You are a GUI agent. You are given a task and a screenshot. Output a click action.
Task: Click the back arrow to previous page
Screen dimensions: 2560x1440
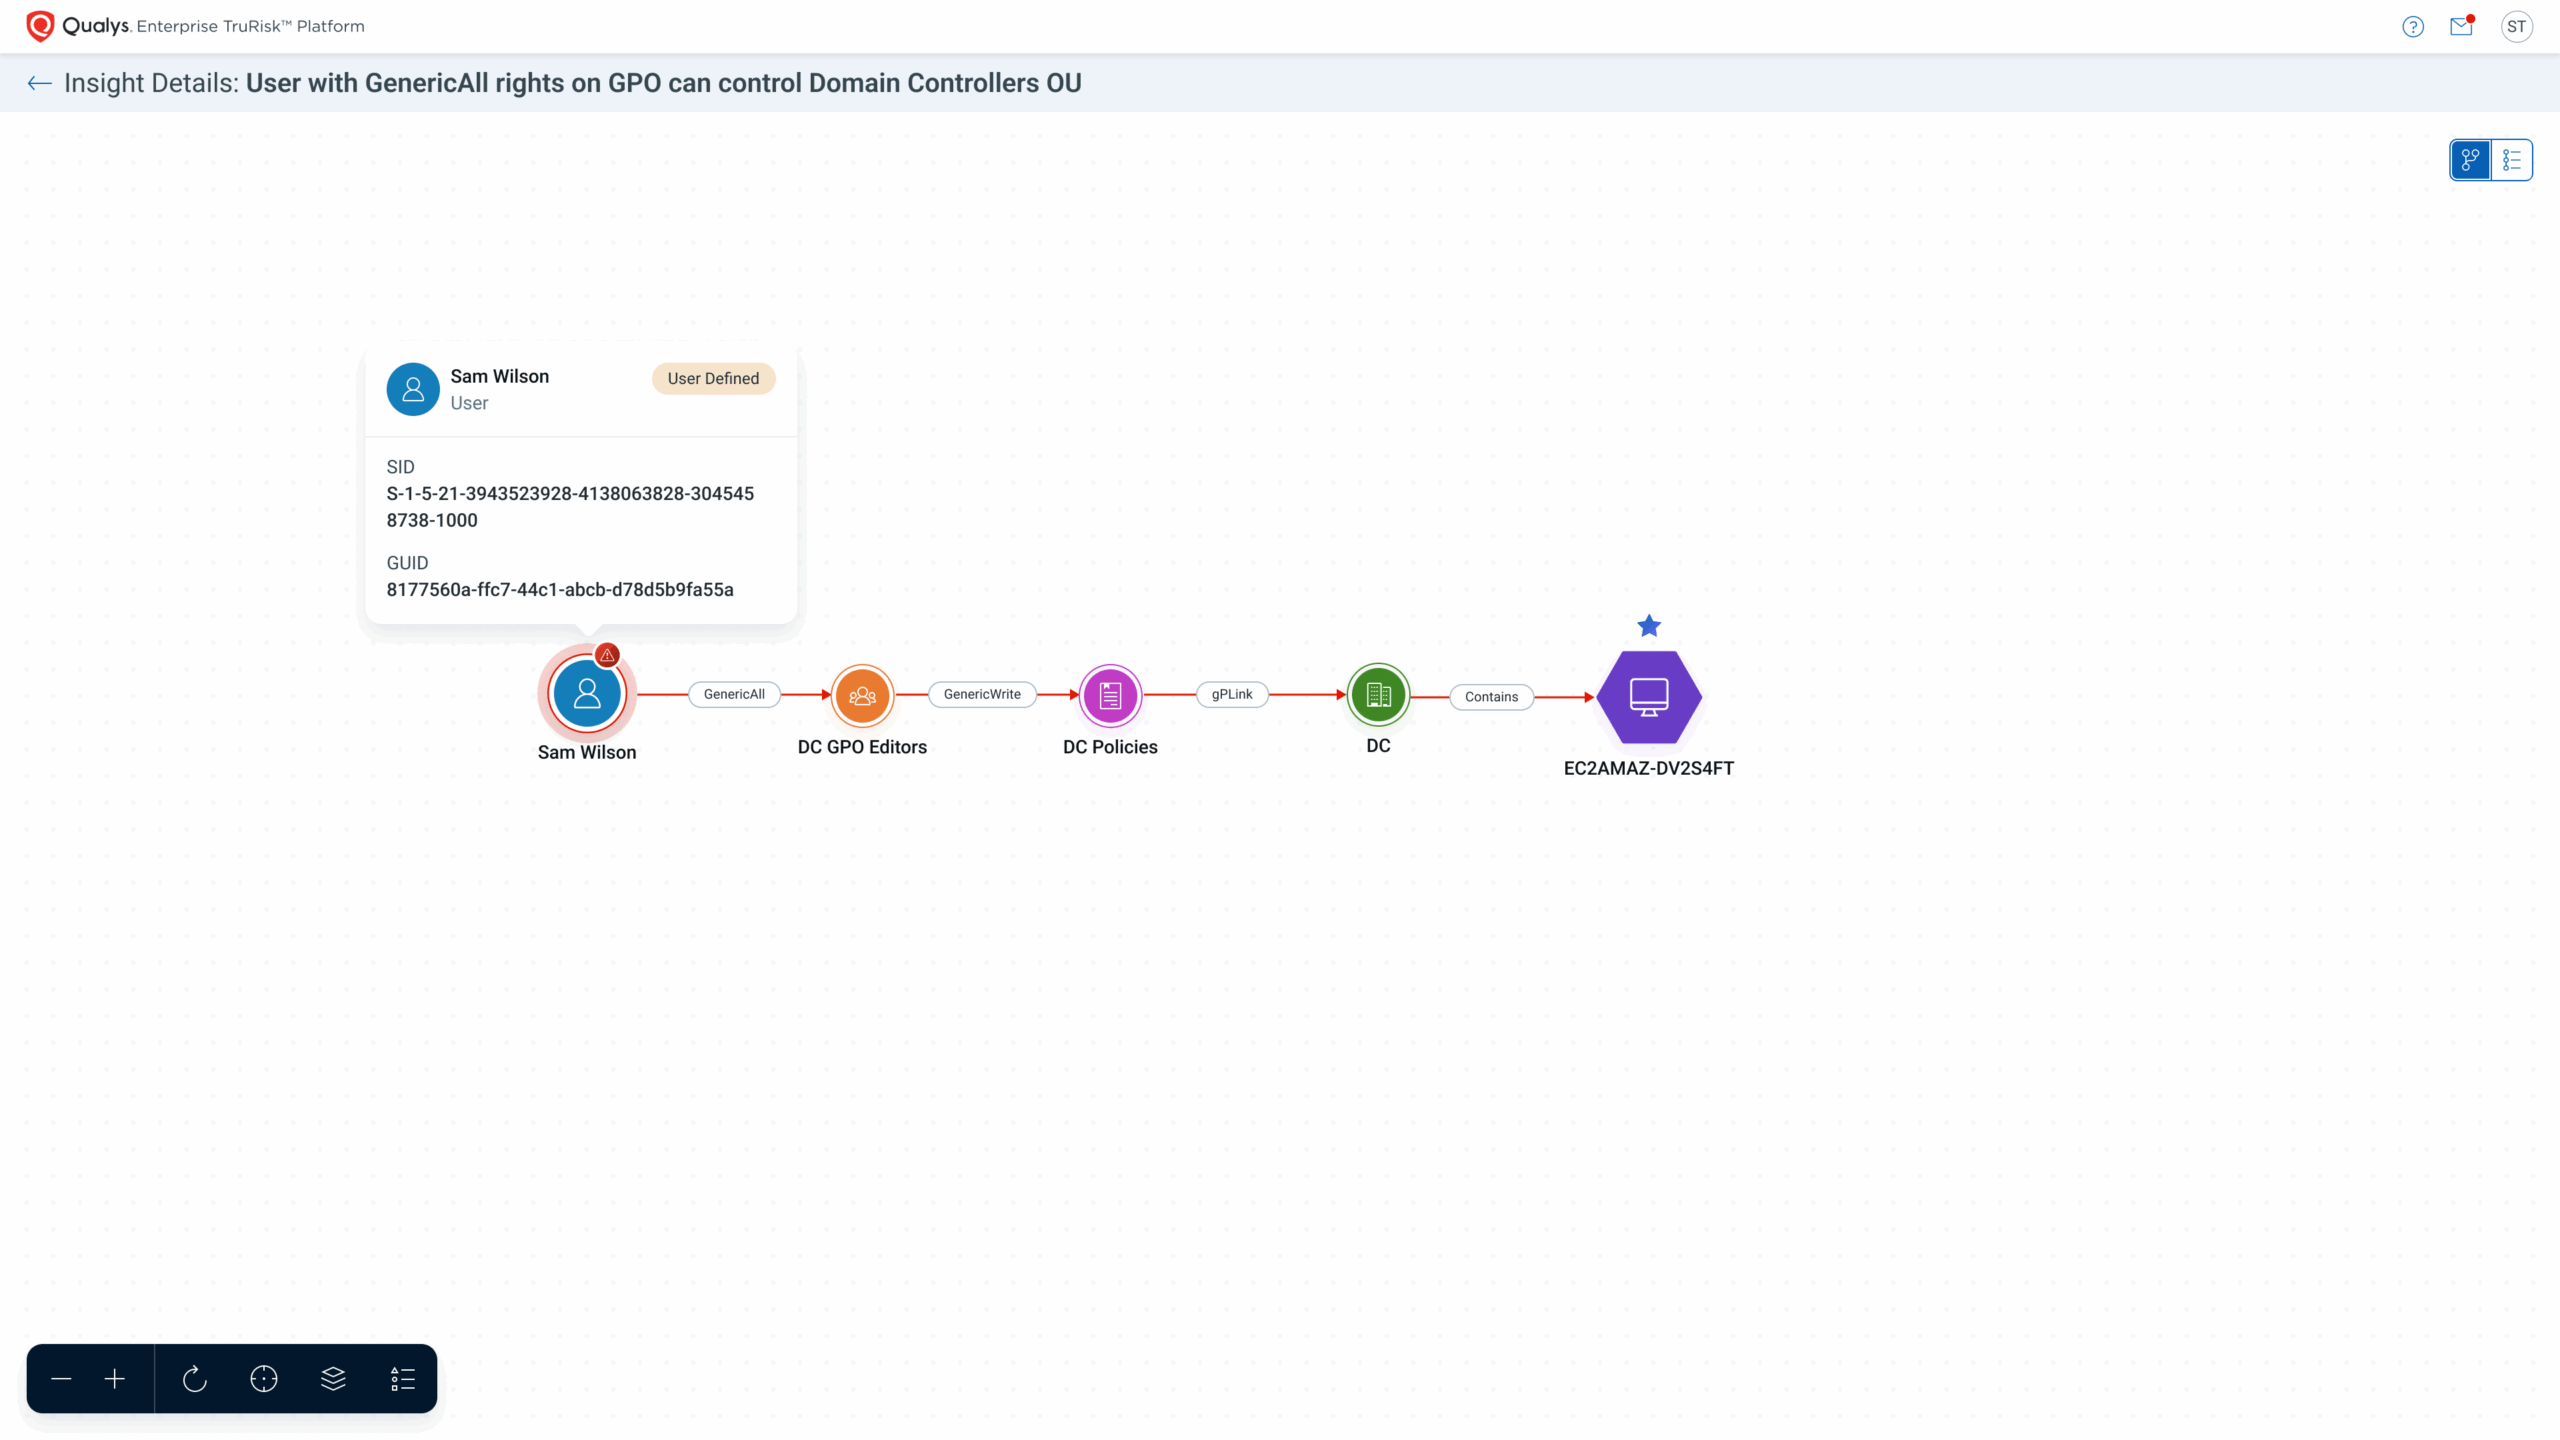coord(40,83)
